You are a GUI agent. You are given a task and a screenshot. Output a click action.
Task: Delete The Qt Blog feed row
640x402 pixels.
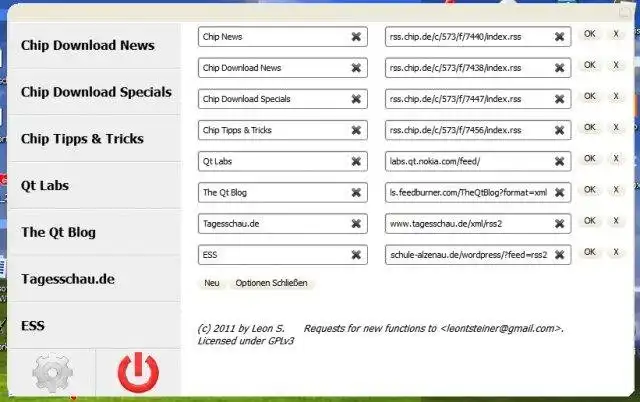(x=616, y=189)
